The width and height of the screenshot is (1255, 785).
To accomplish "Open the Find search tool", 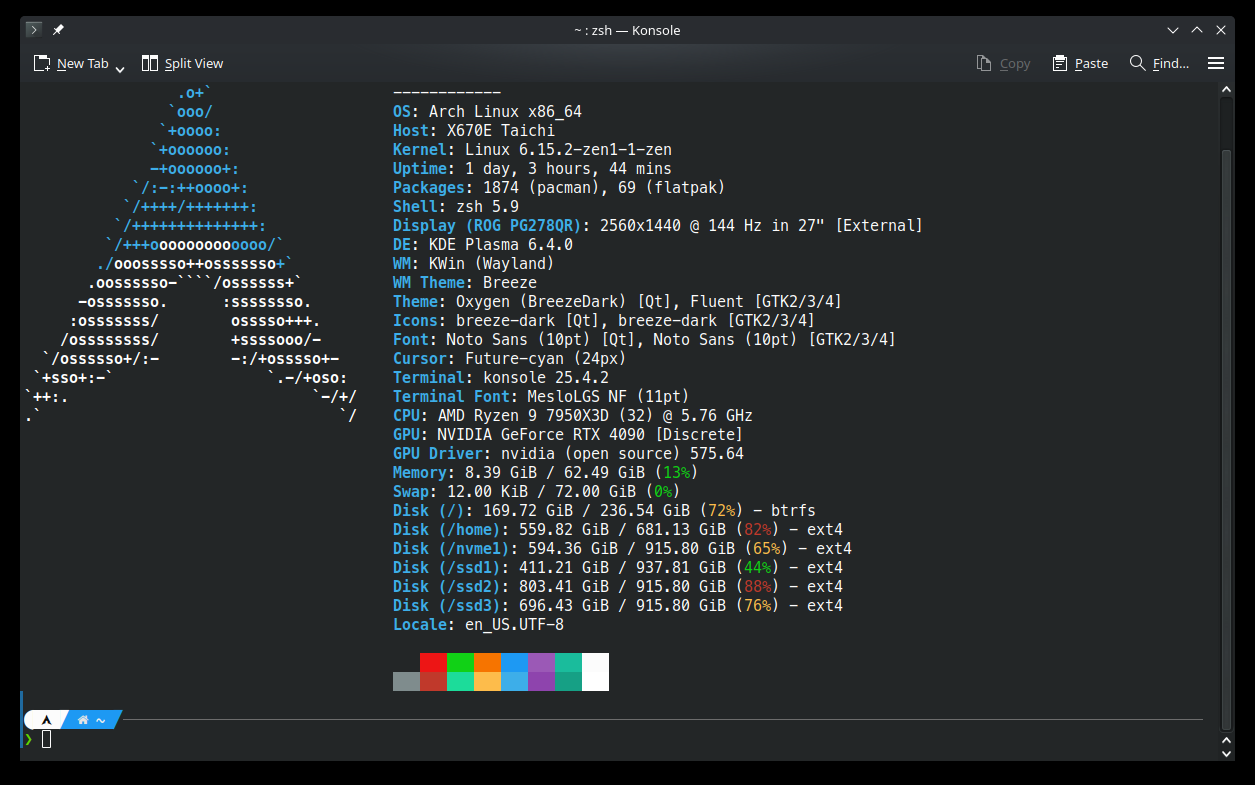I will tap(1159, 63).
